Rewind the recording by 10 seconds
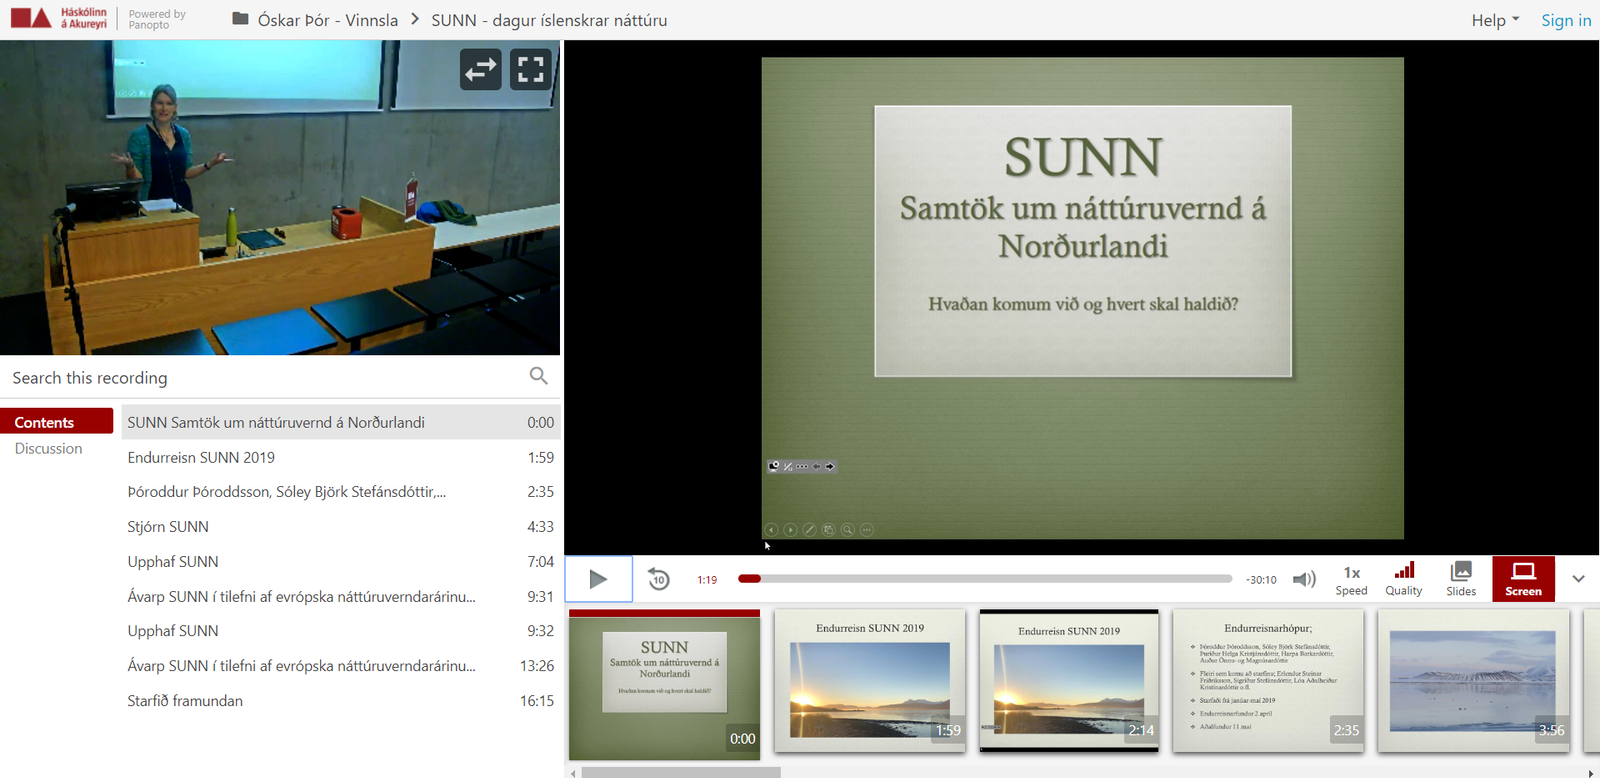 pos(659,579)
